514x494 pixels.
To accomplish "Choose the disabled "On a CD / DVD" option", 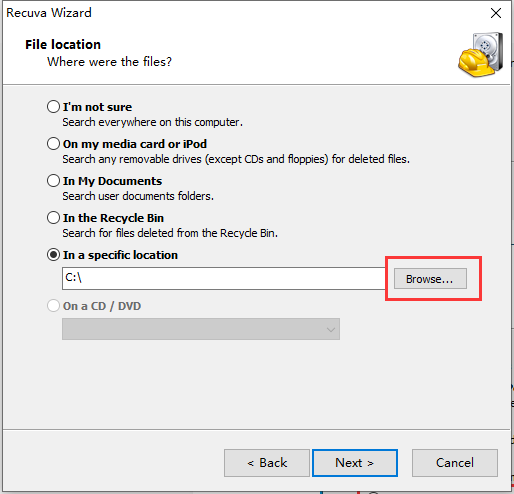I will click(53, 306).
